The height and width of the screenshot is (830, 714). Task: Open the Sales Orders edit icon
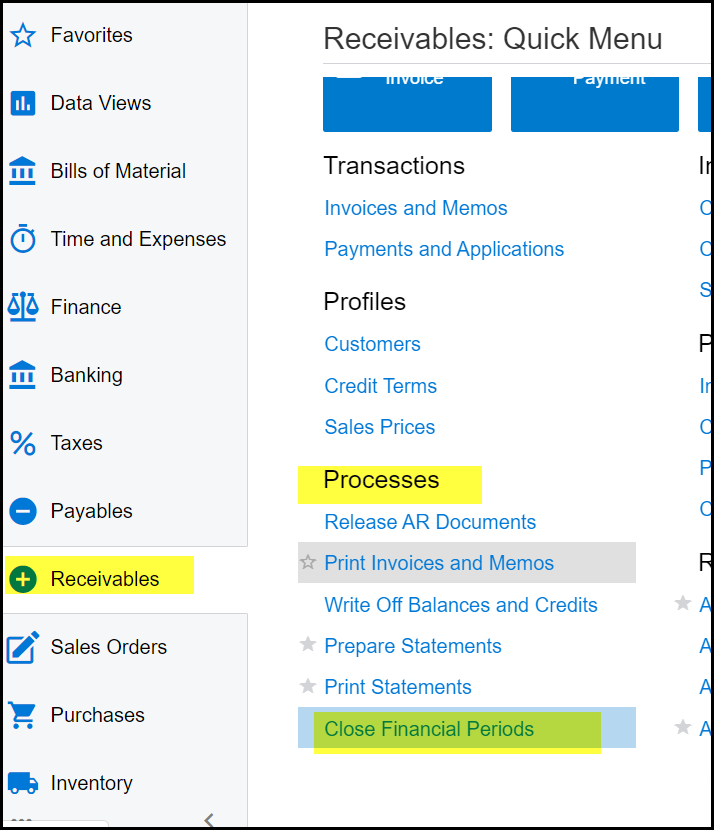coord(22,647)
